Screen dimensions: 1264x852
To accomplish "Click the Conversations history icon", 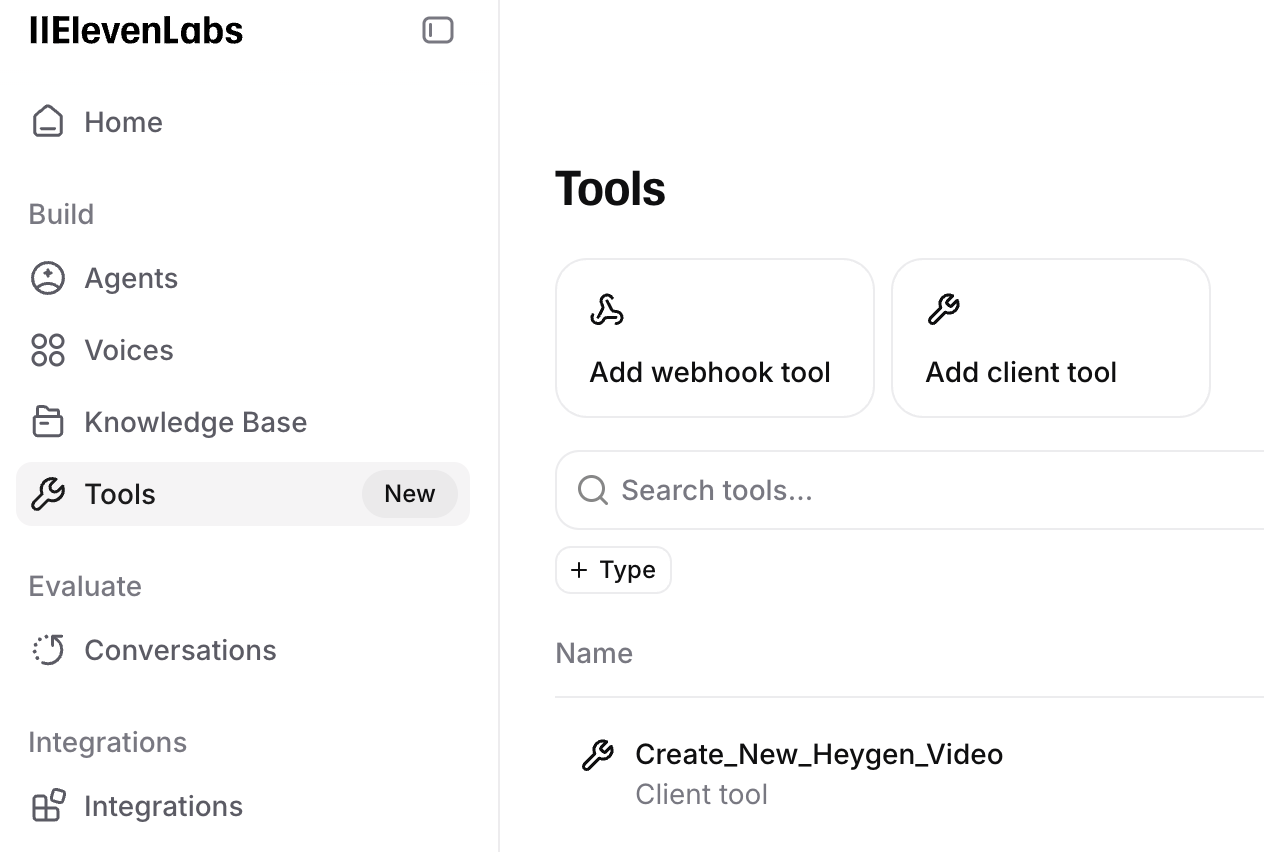I will pyautogui.click(x=47, y=649).
